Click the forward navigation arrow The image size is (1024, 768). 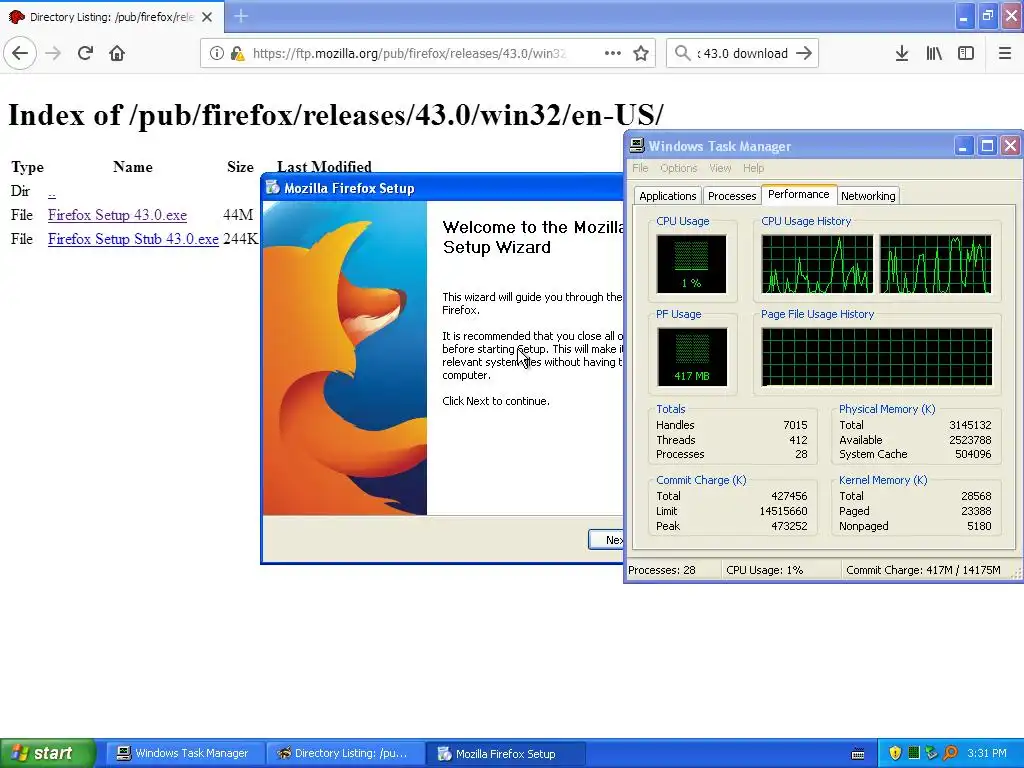pyautogui.click(x=54, y=53)
